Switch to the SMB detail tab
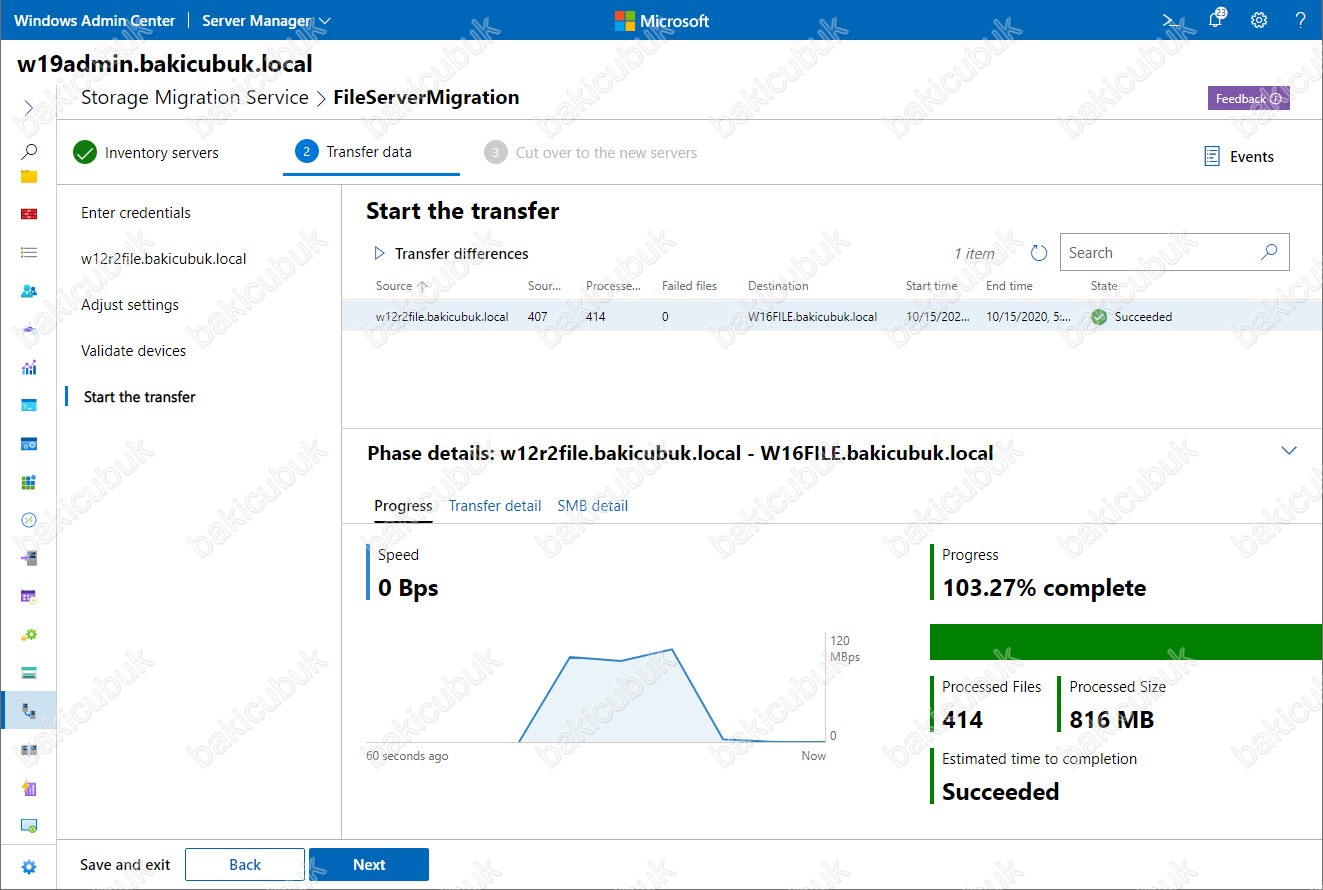 point(593,506)
